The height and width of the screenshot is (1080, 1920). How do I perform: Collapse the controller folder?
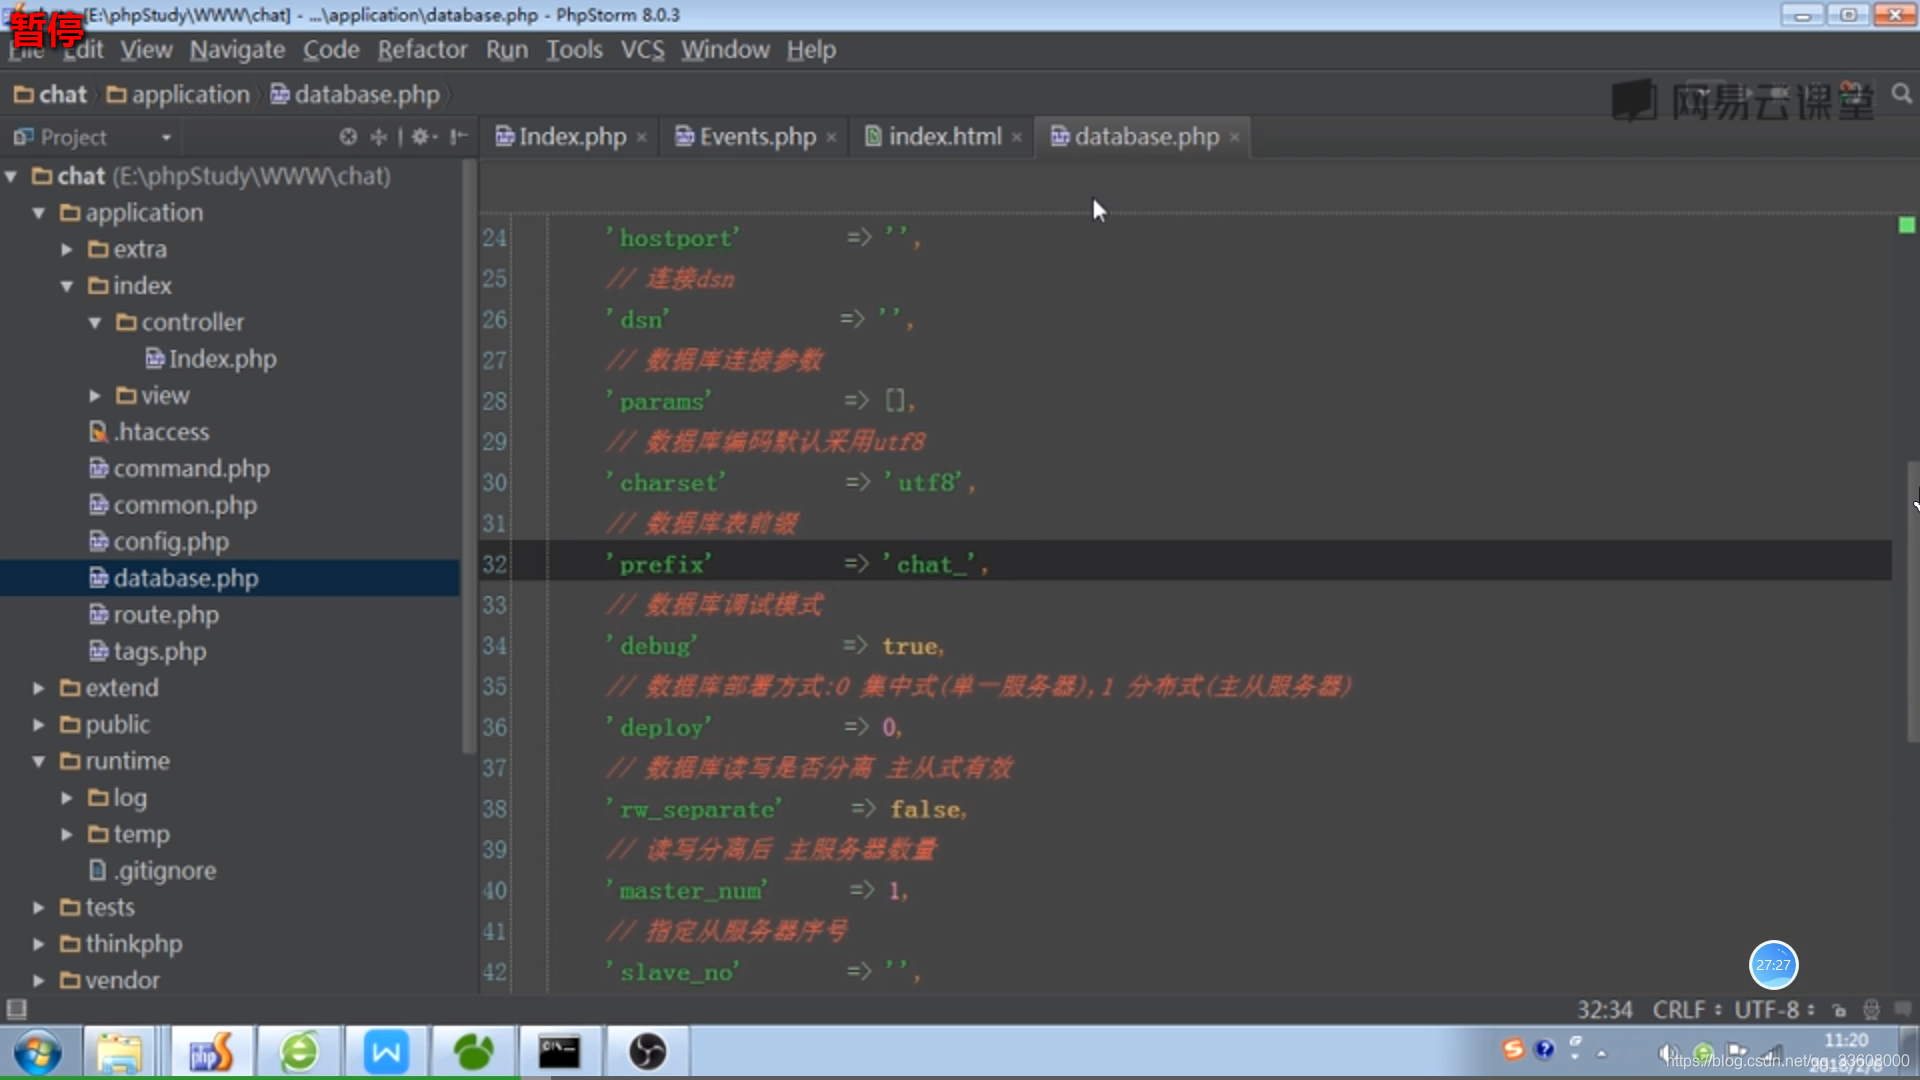[95, 323]
